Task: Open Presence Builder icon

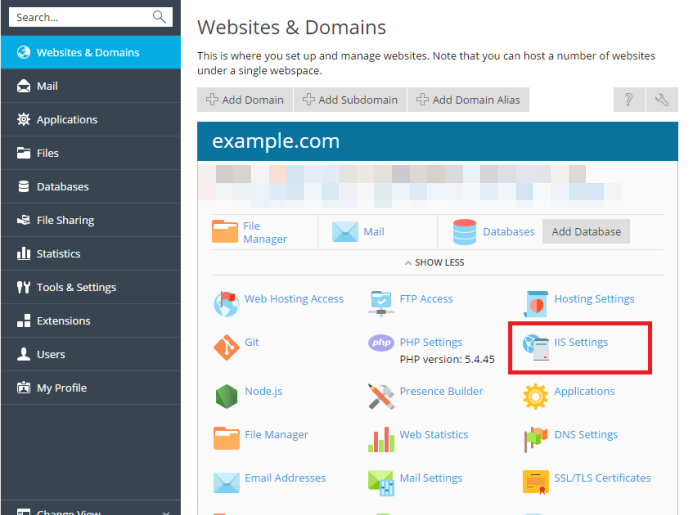Action: [x=381, y=395]
